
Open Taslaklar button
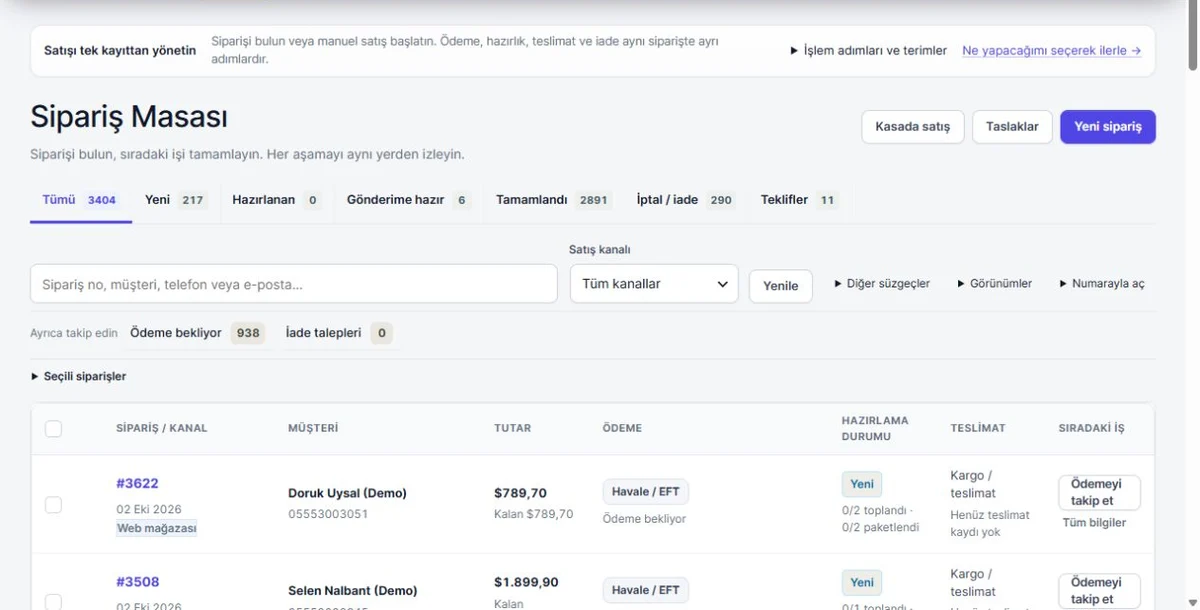tap(1012, 127)
